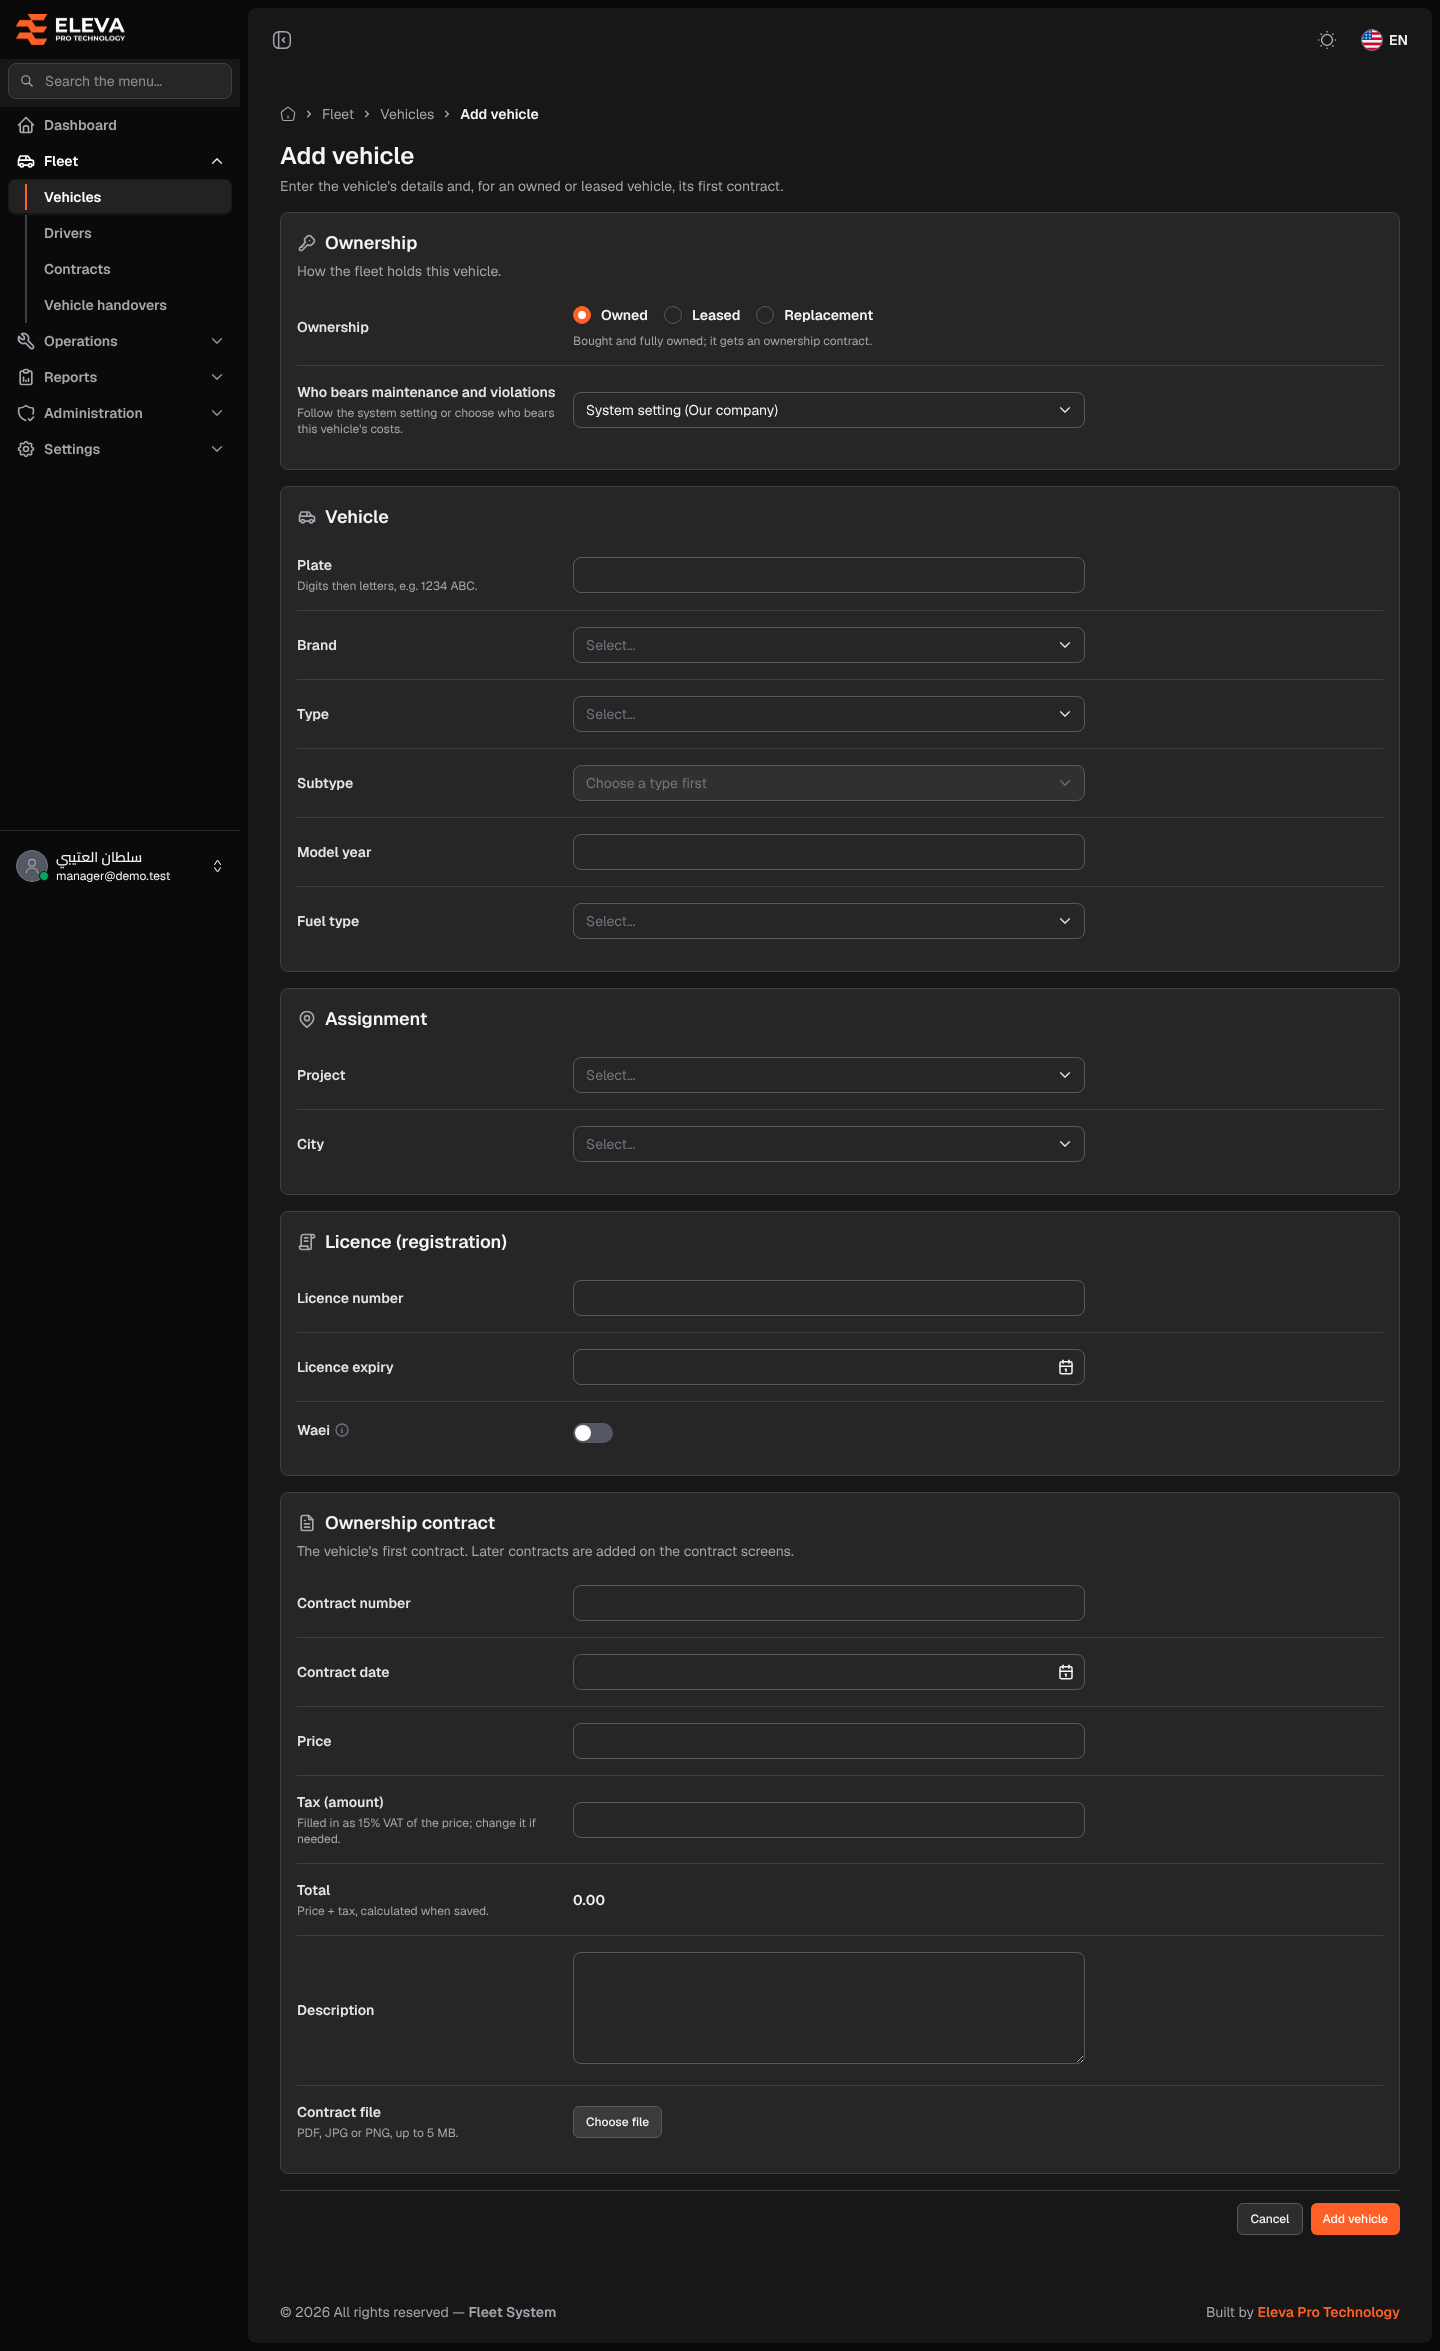Viewport: 1440px width, 2351px height.
Task: Click the Reports clipboard icon
Action: [x=26, y=377]
